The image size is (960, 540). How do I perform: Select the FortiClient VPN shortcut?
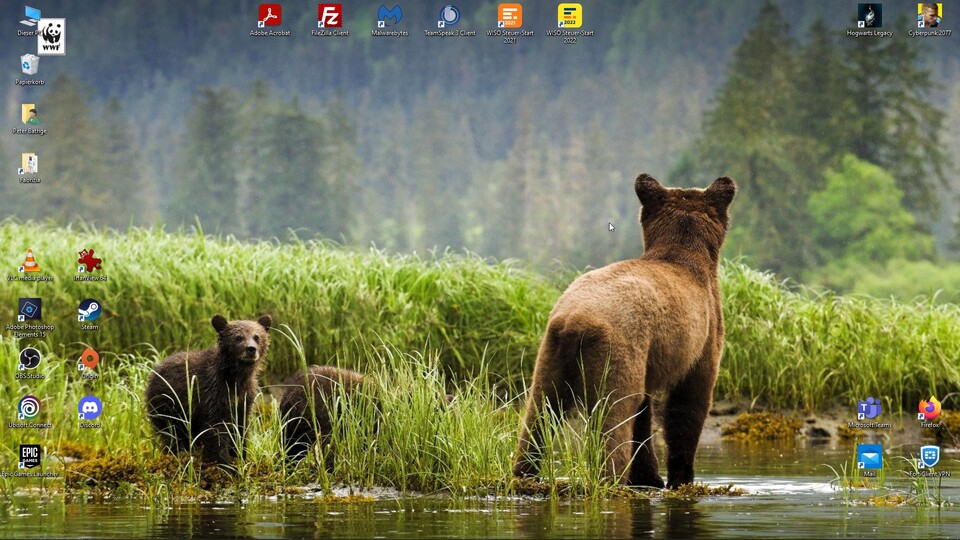929,461
